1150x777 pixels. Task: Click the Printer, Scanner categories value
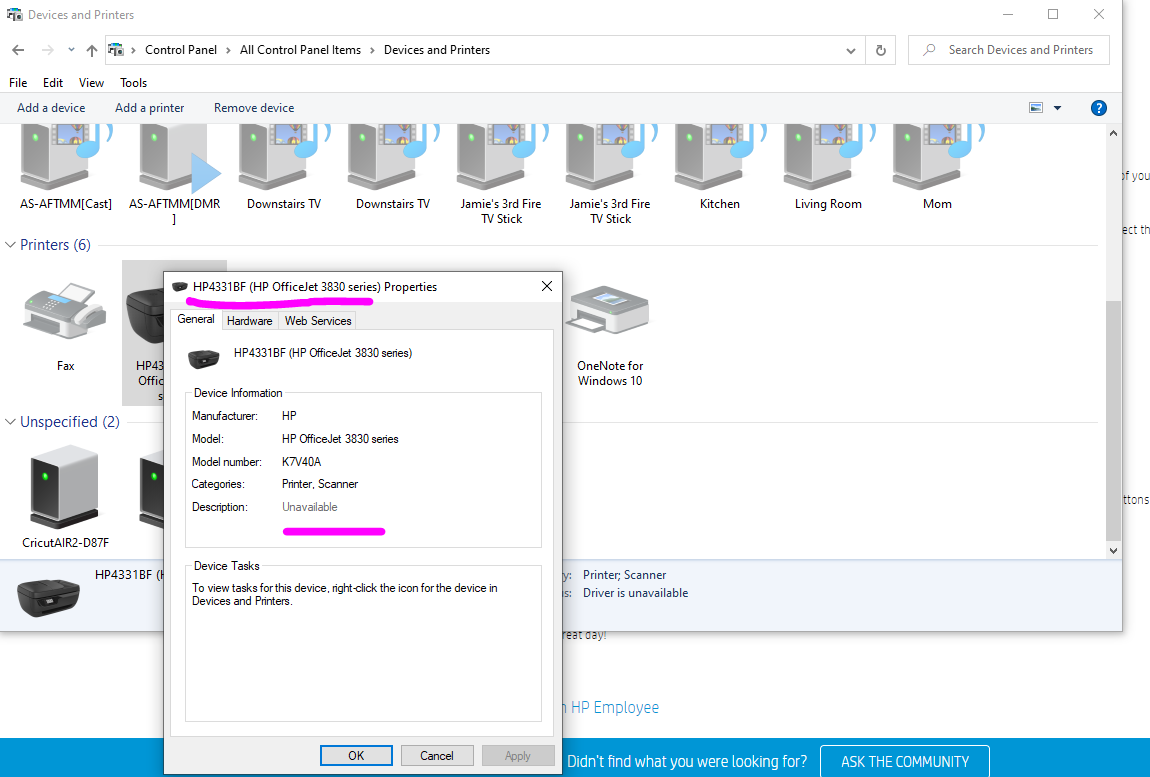320,484
